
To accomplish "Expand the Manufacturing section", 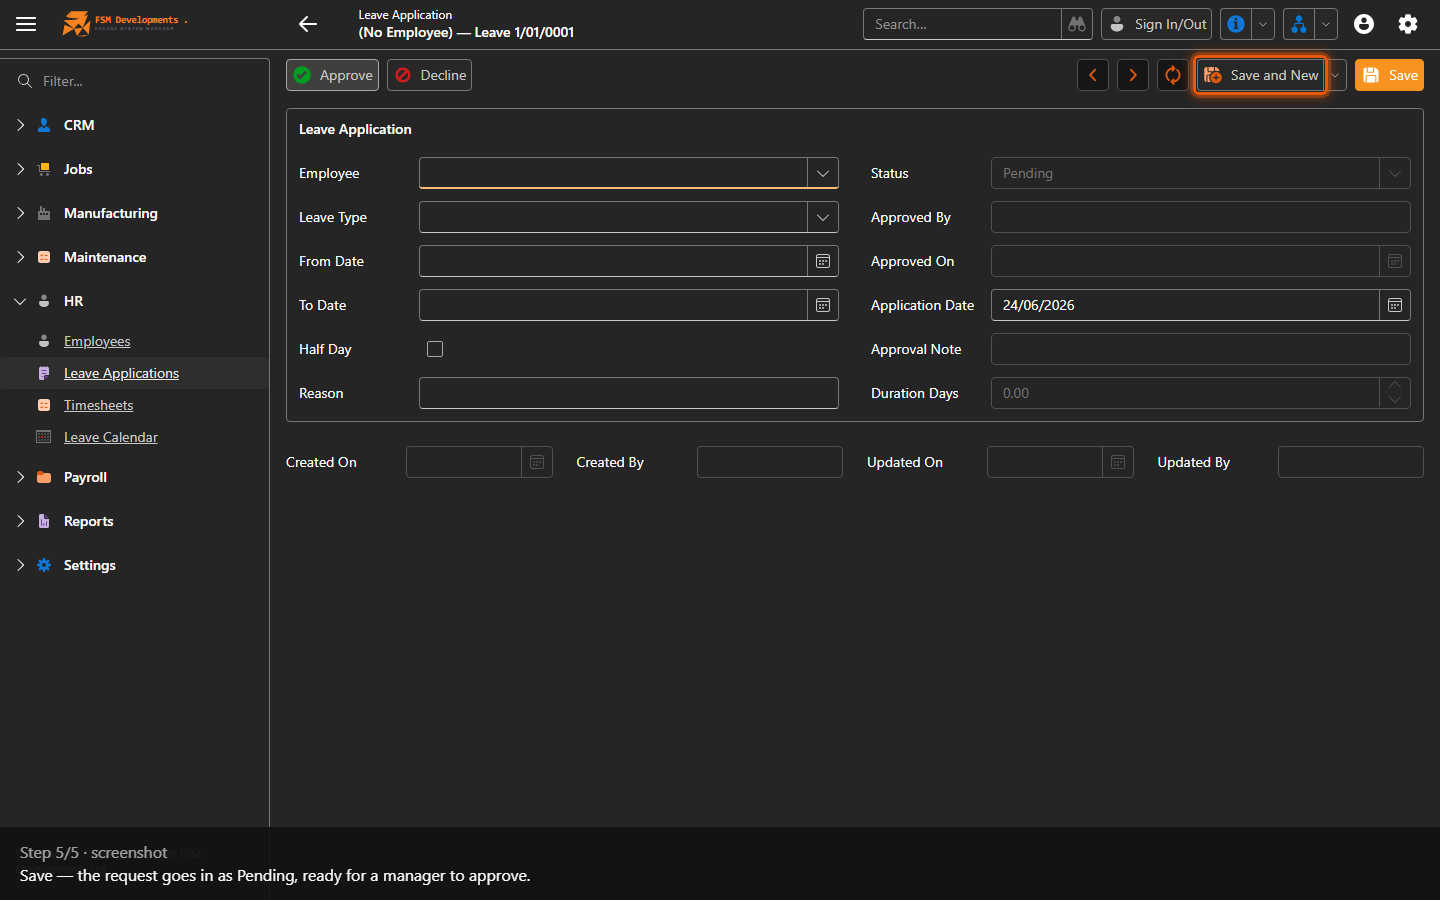I will [20, 213].
